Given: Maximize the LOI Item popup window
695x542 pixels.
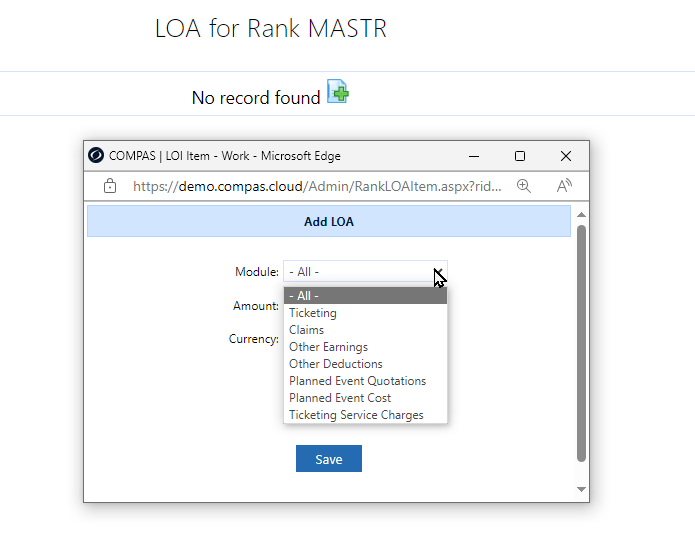Looking at the screenshot, I should click(520, 156).
